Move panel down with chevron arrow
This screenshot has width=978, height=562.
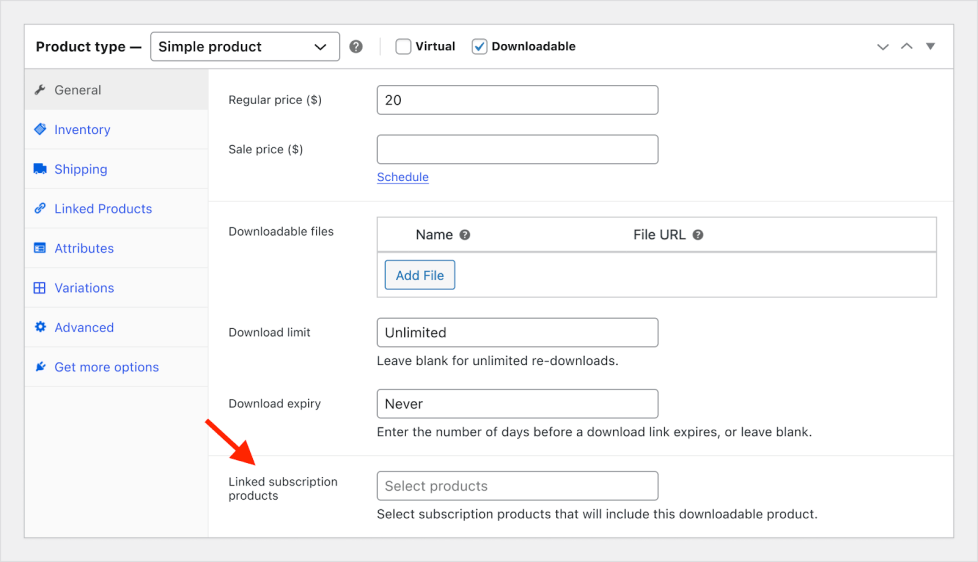pos(883,47)
